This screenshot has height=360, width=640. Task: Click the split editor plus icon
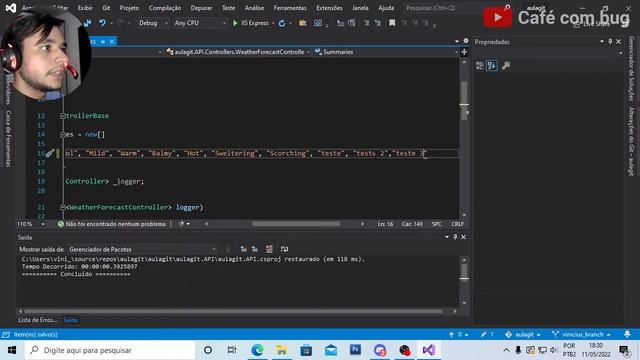[x=464, y=52]
